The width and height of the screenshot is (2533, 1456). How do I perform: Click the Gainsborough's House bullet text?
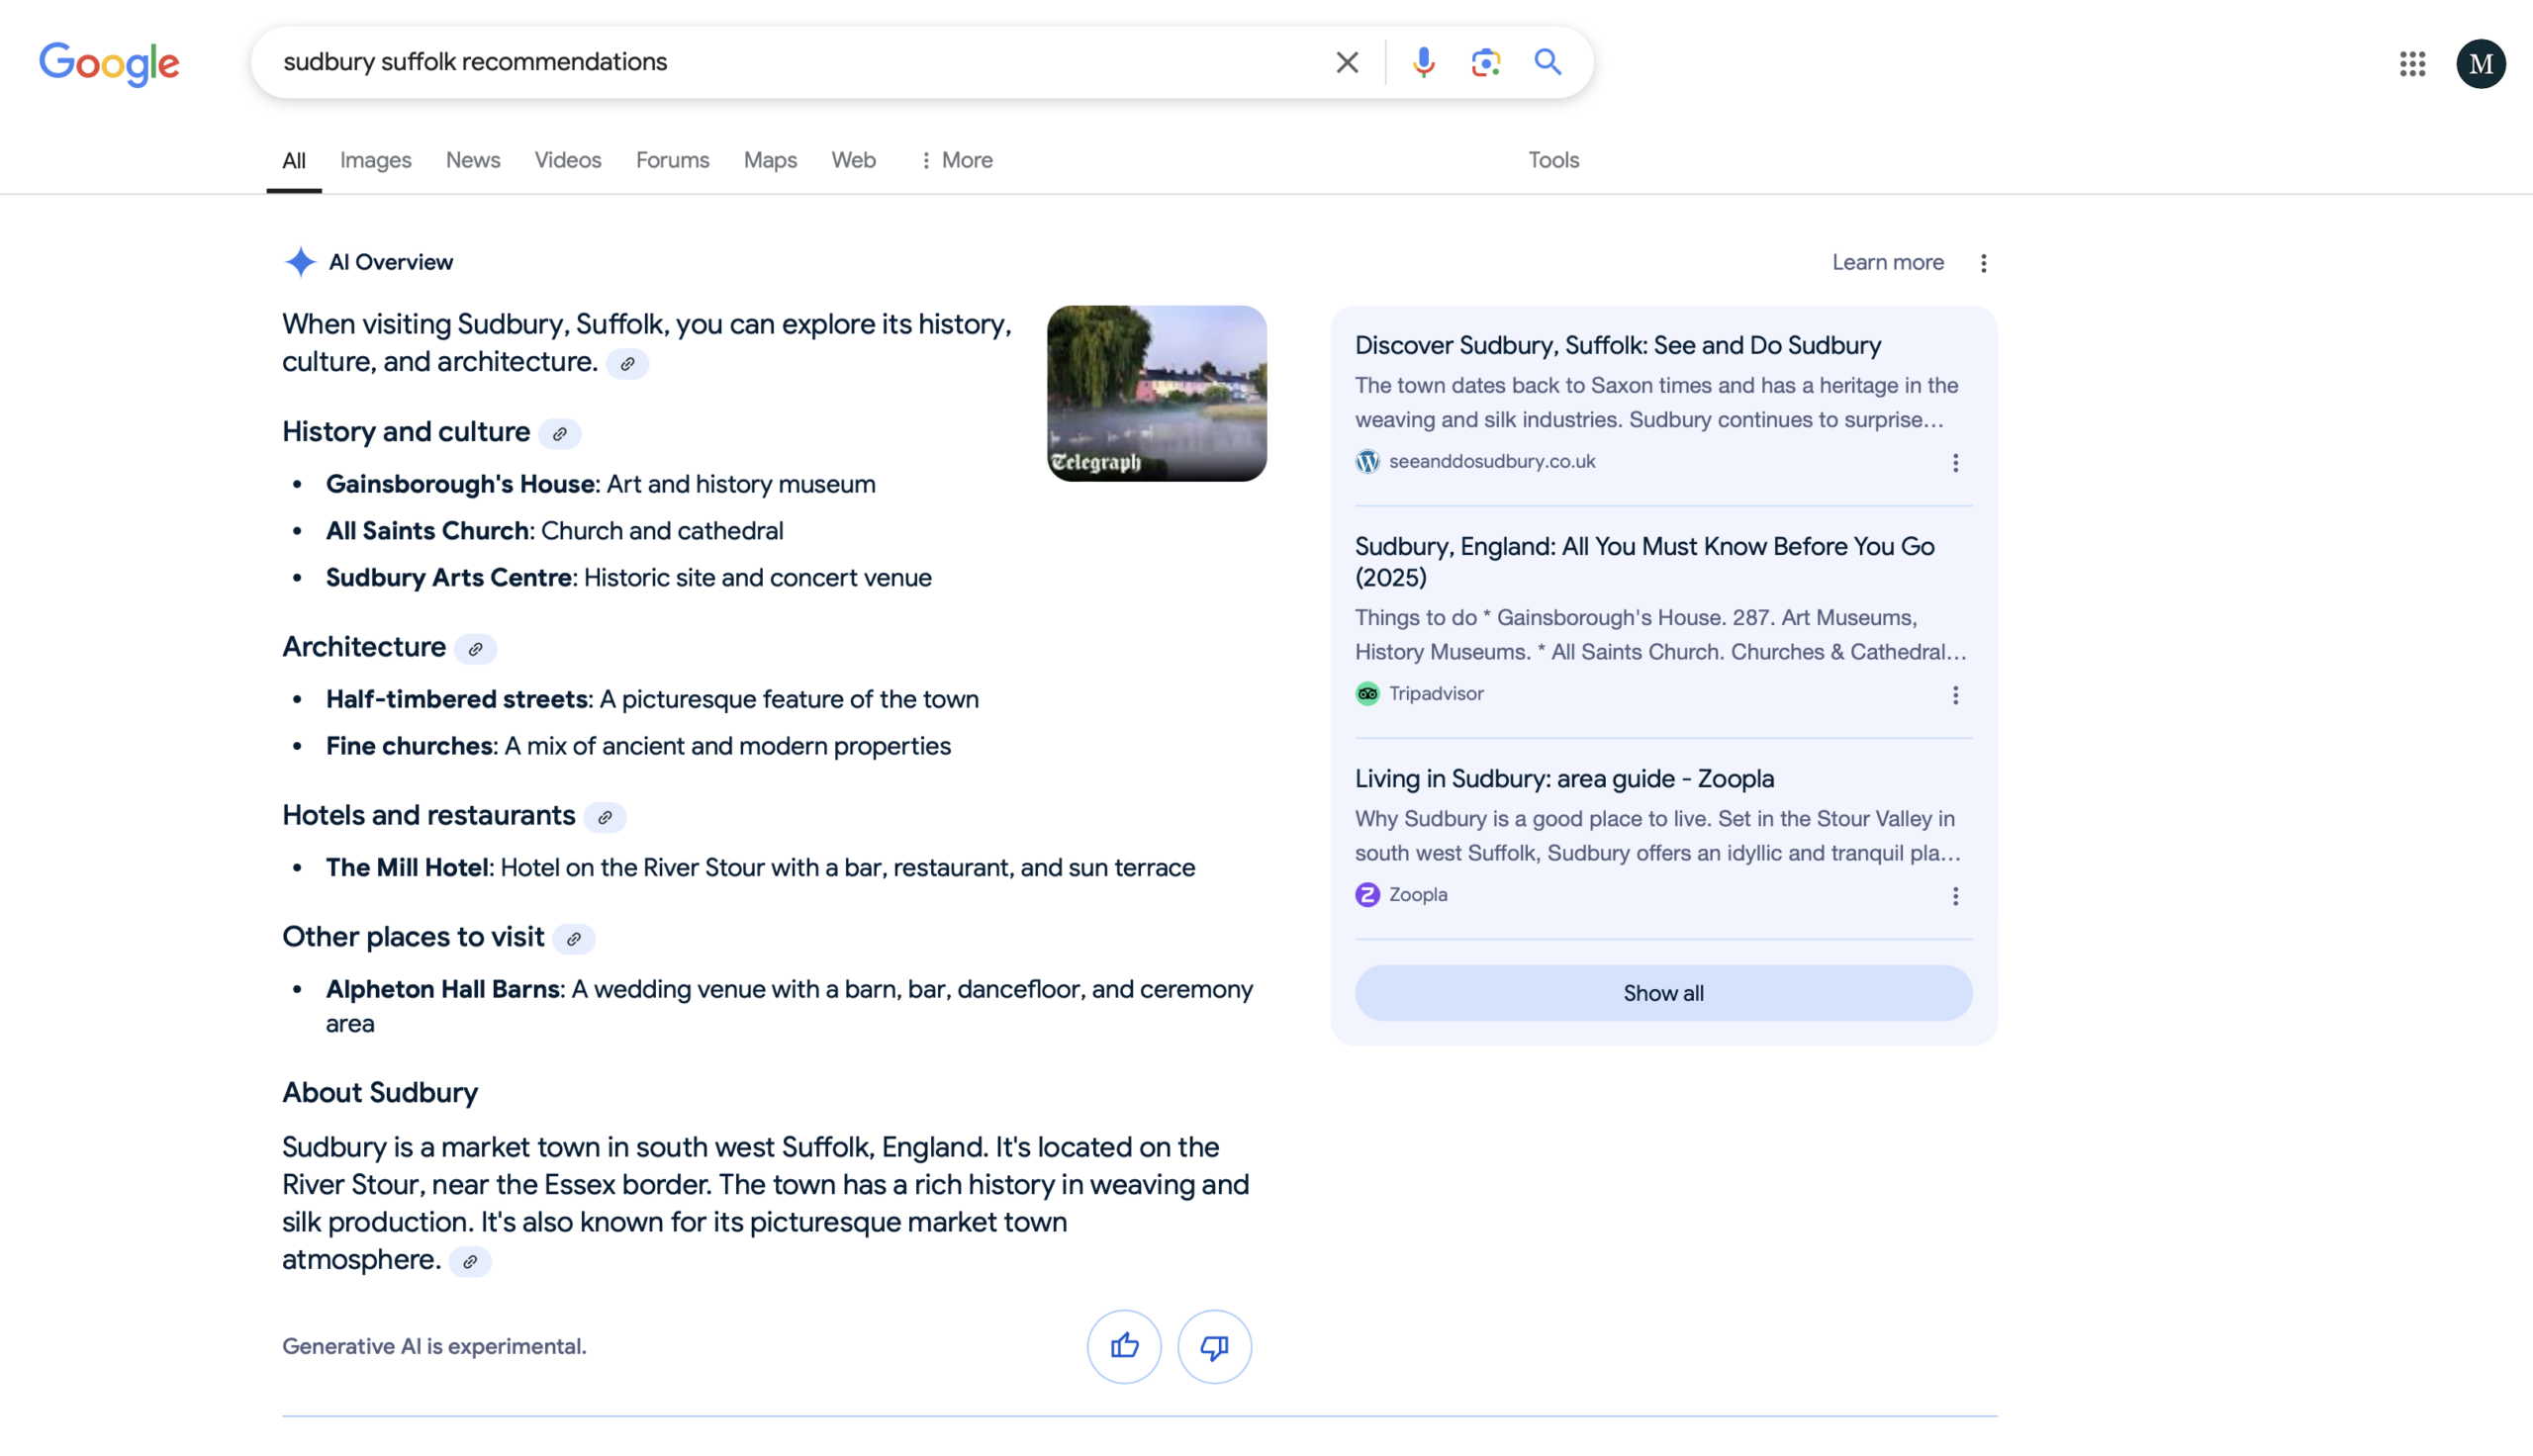click(600, 485)
